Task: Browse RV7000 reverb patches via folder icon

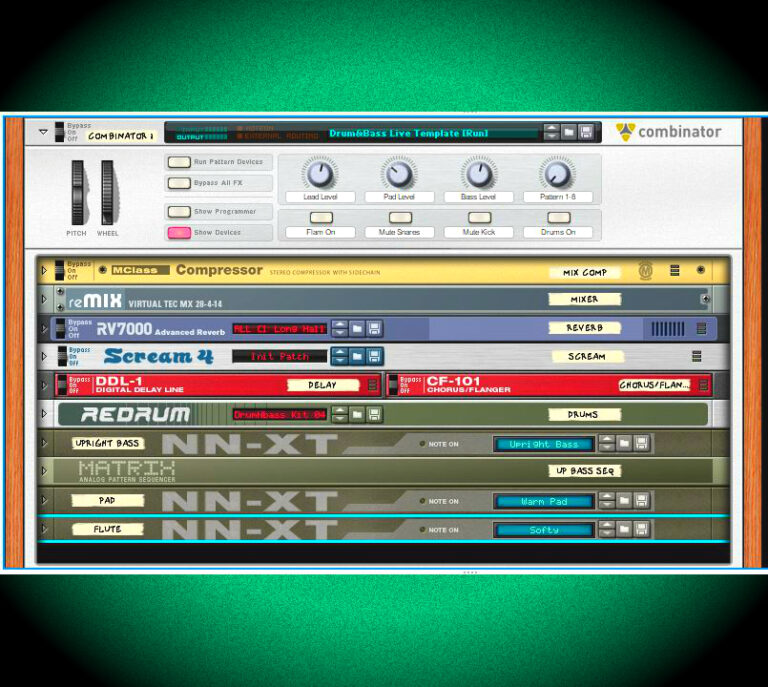Action: click(357, 329)
